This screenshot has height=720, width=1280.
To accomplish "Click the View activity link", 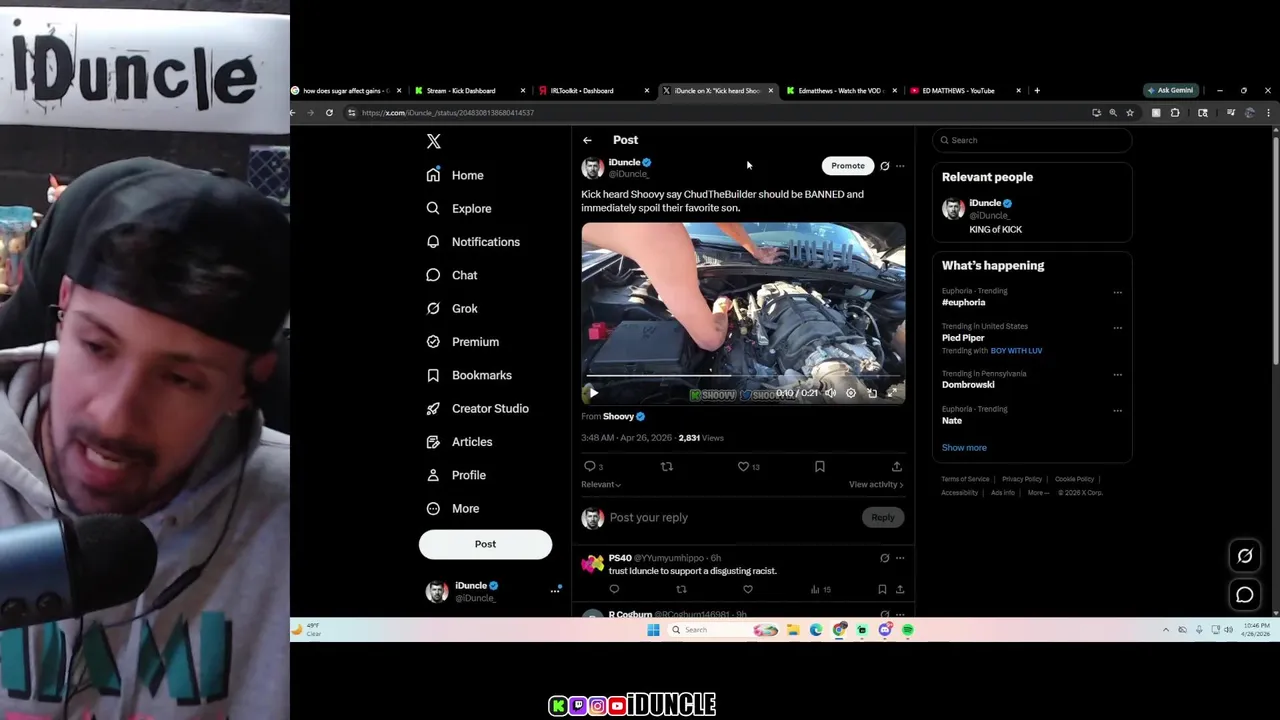I will pyautogui.click(x=876, y=484).
